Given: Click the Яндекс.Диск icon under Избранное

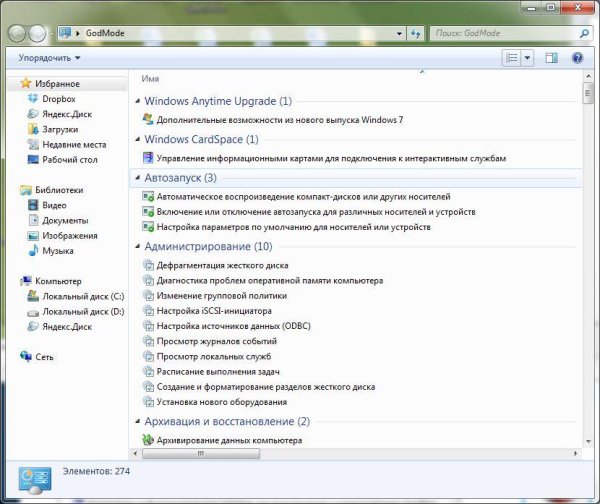Looking at the screenshot, I should (33, 114).
